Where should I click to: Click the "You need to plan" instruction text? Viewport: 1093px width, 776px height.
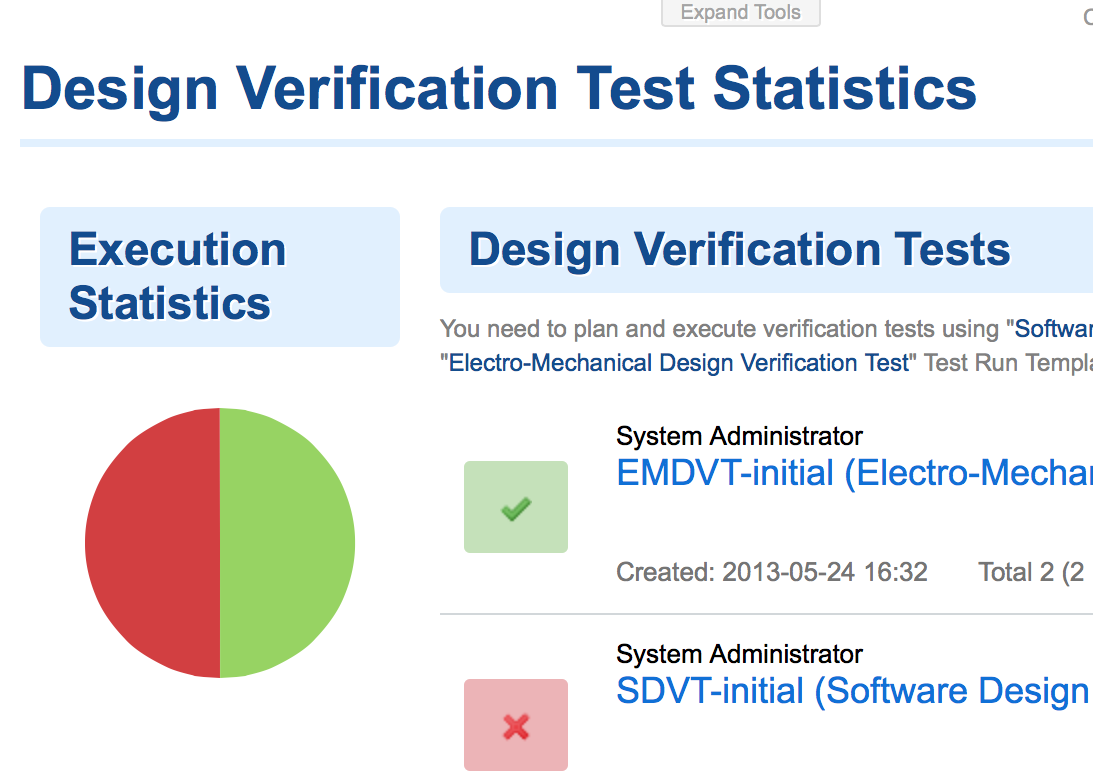coord(720,329)
